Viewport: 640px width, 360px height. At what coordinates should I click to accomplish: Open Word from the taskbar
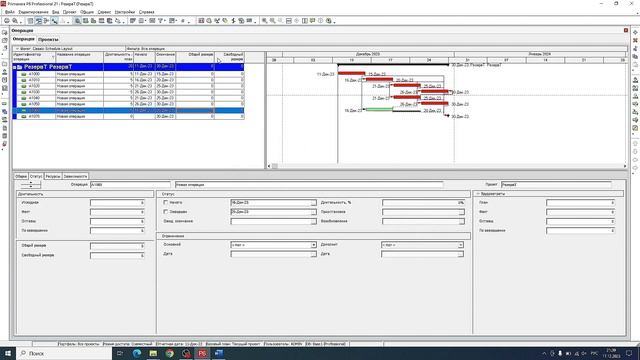click(x=219, y=353)
